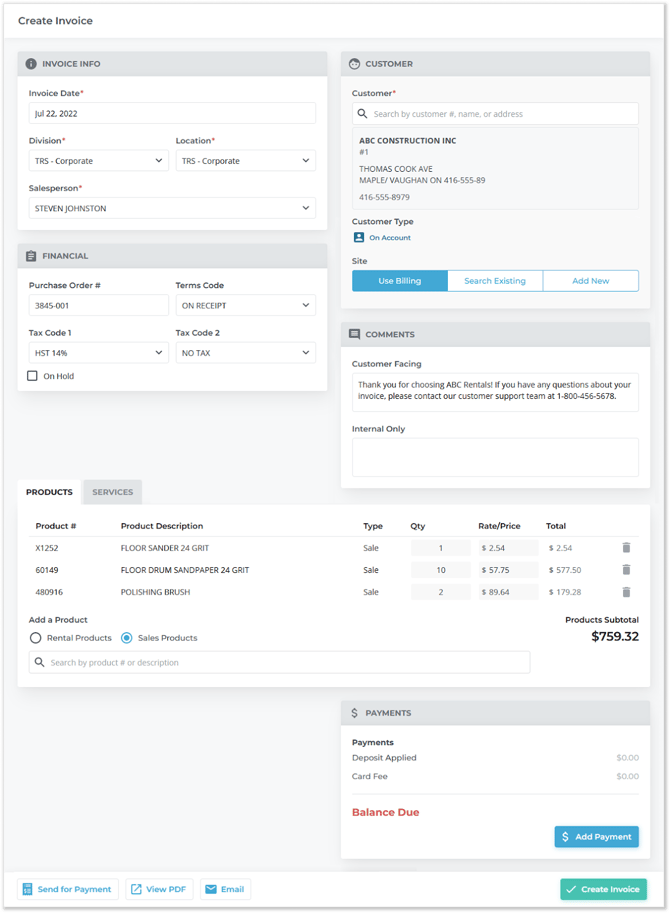Screen dimensions: 670x913
Task: Click the Invoice Info header icon
Action: pyautogui.click(x=31, y=64)
